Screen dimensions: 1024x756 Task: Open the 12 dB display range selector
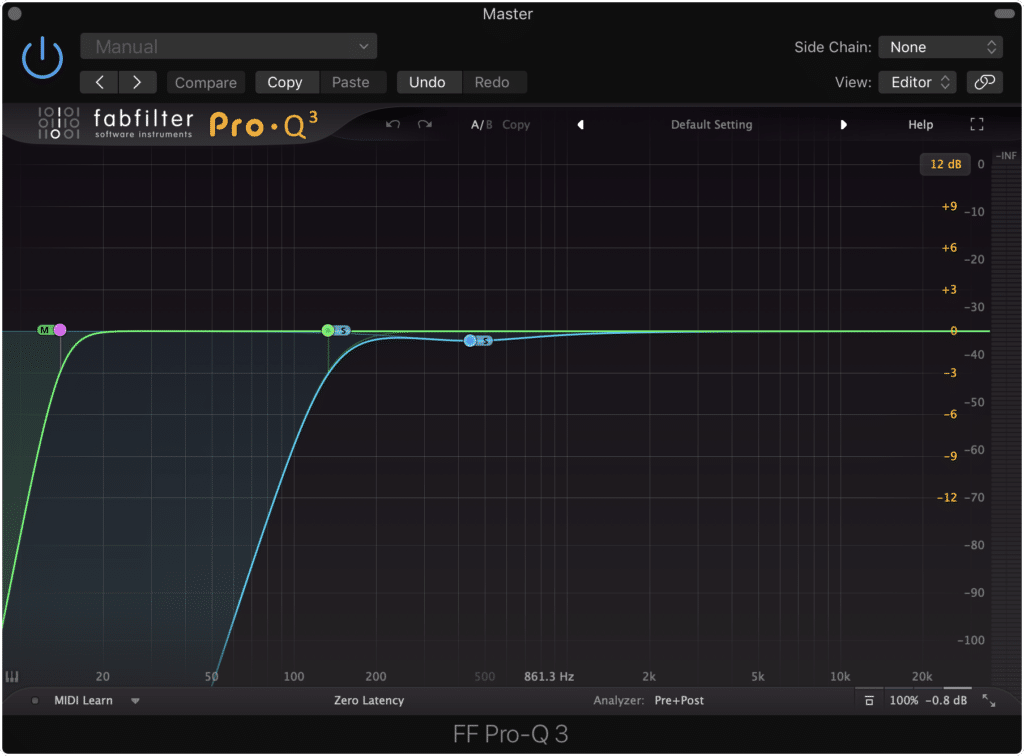pyautogui.click(x=946, y=165)
